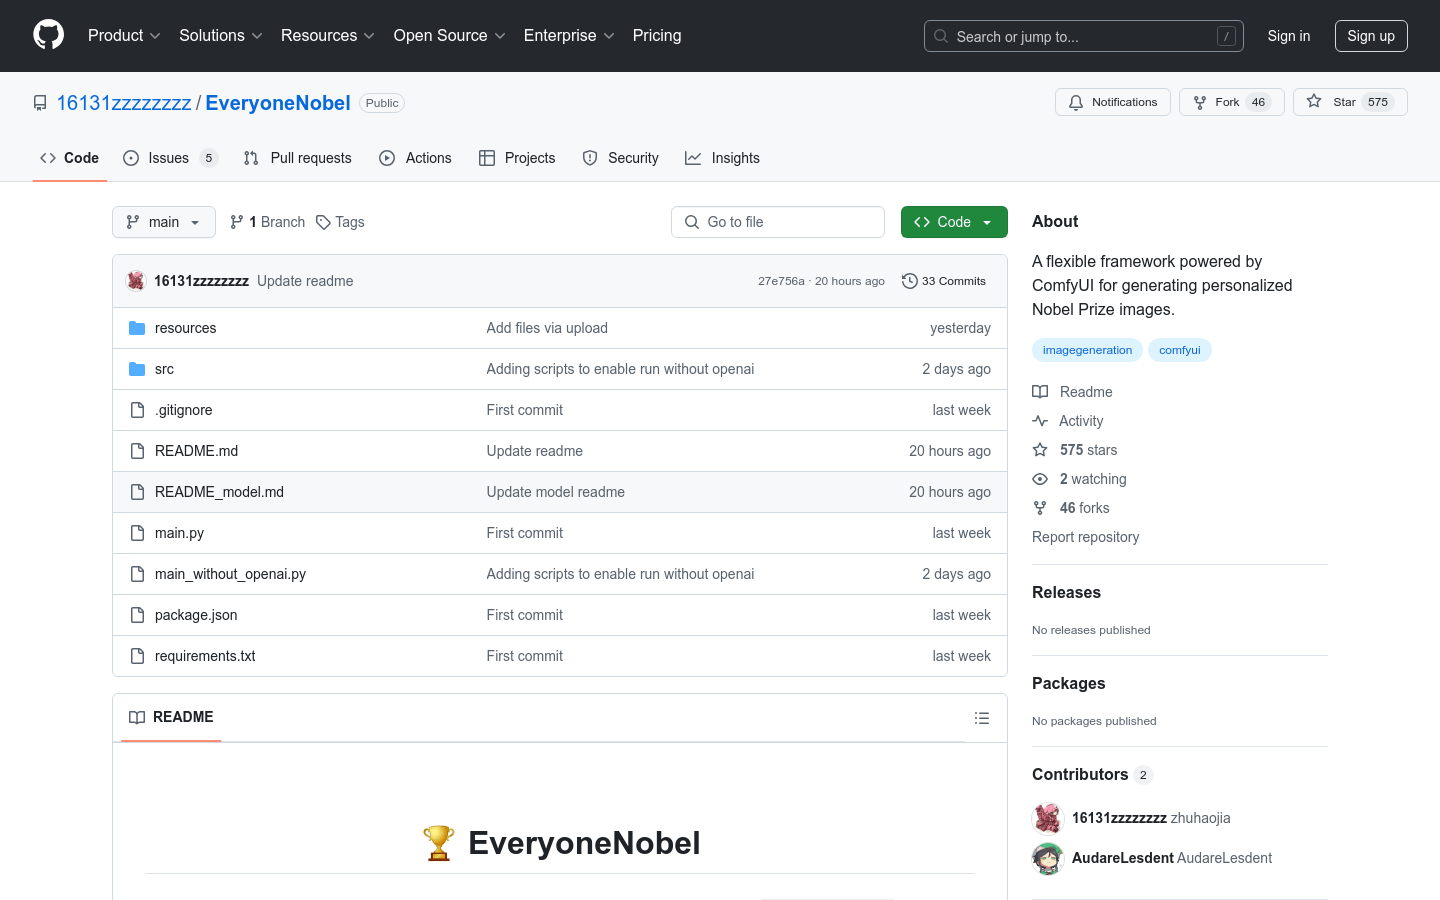The height and width of the screenshot is (900, 1440).
Task: Open the Releases heading link
Action: (x=1066, y=592)
